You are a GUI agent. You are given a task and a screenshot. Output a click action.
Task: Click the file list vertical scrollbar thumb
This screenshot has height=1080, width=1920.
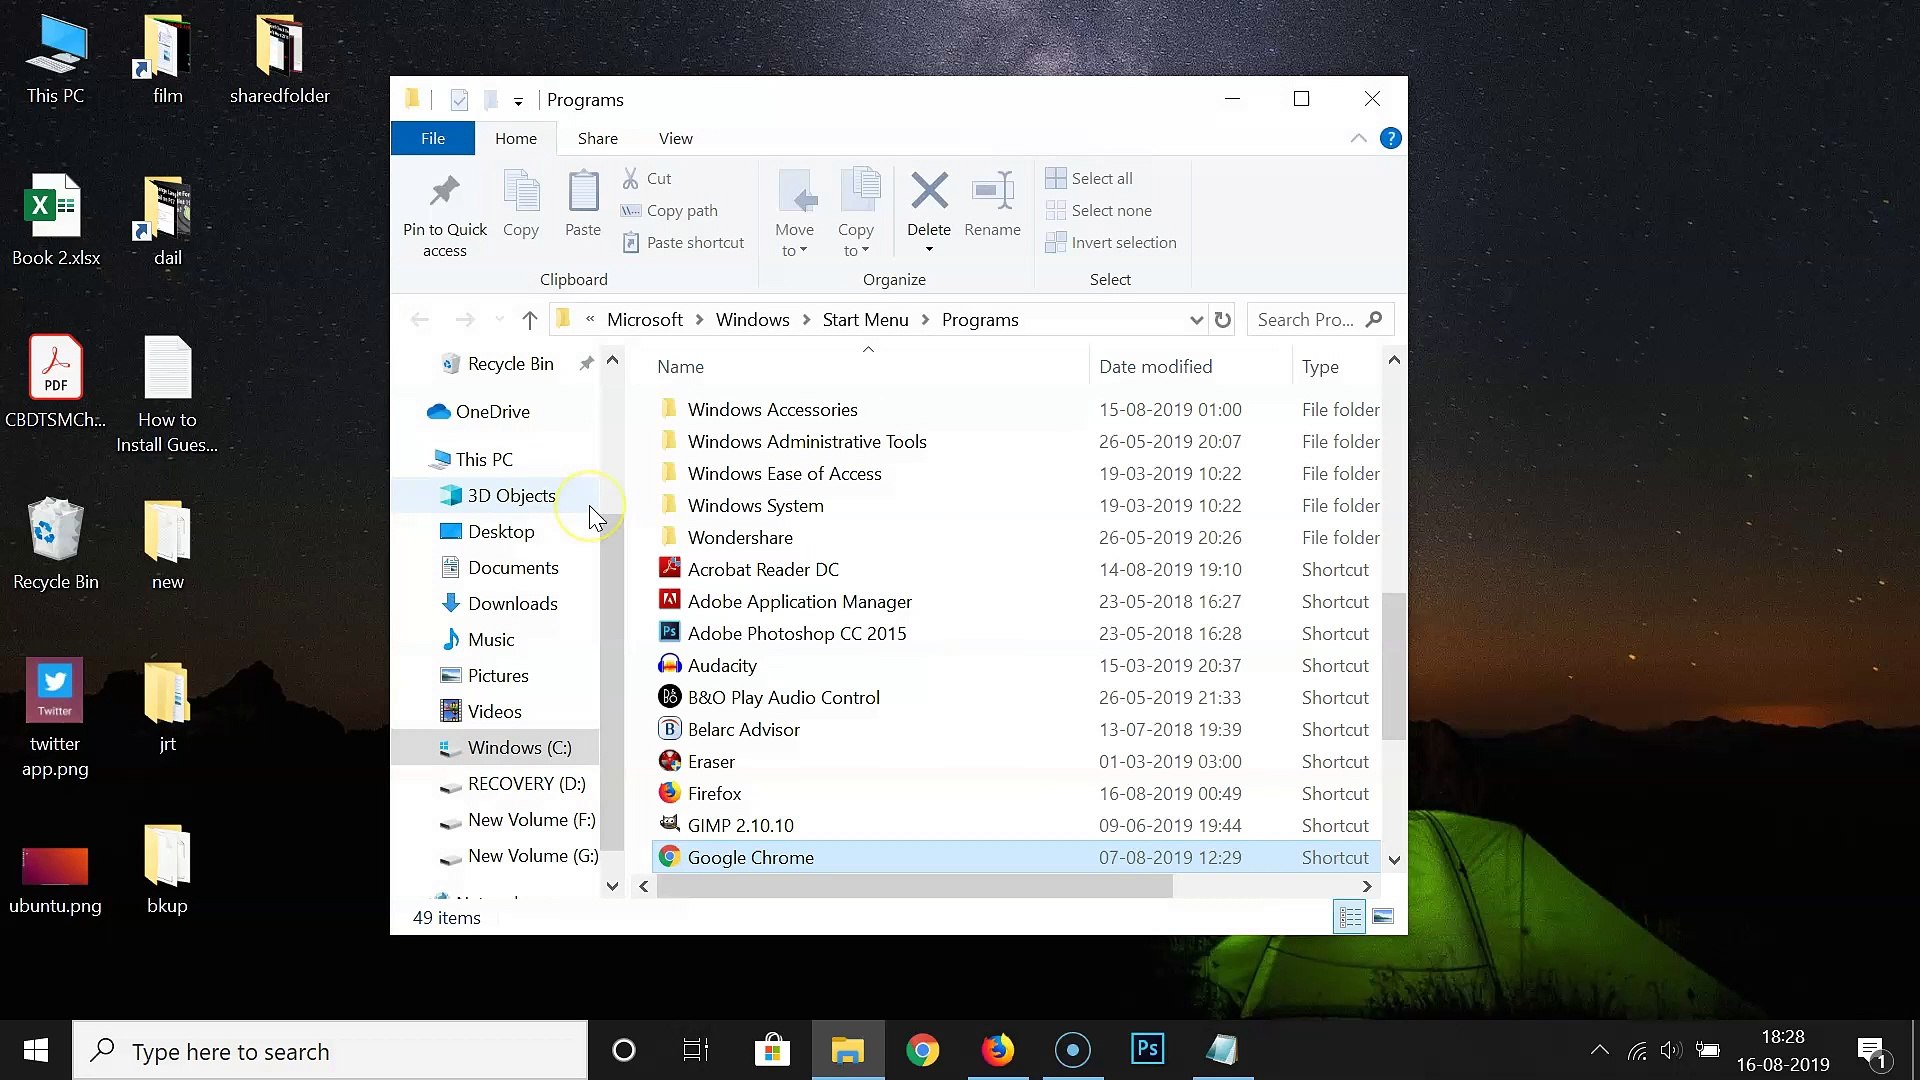[x=1393, y=666]
